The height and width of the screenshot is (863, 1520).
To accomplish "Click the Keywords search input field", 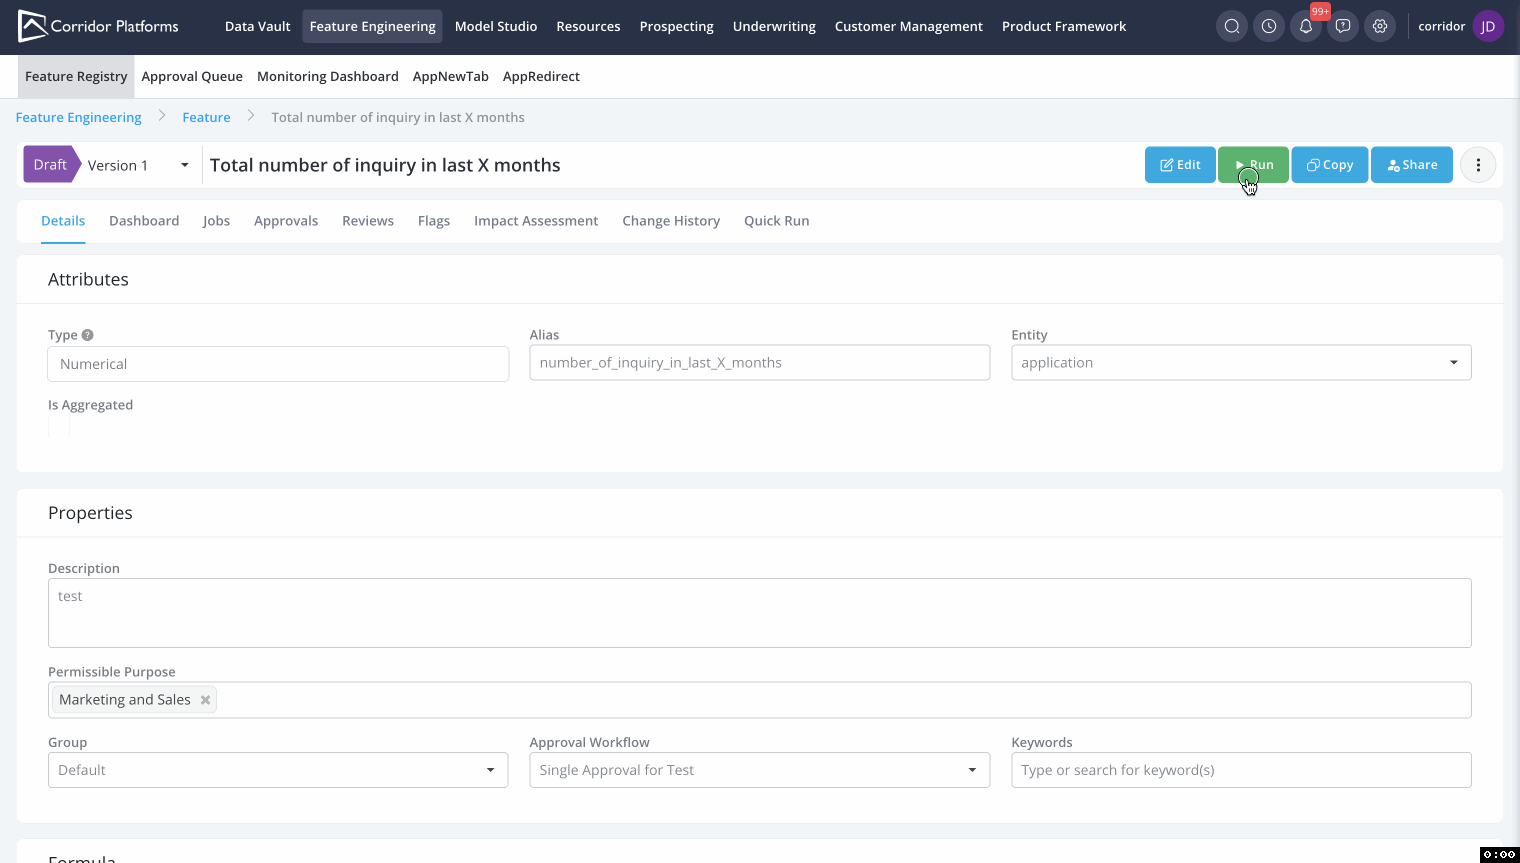I will (x=1240, y=770).
